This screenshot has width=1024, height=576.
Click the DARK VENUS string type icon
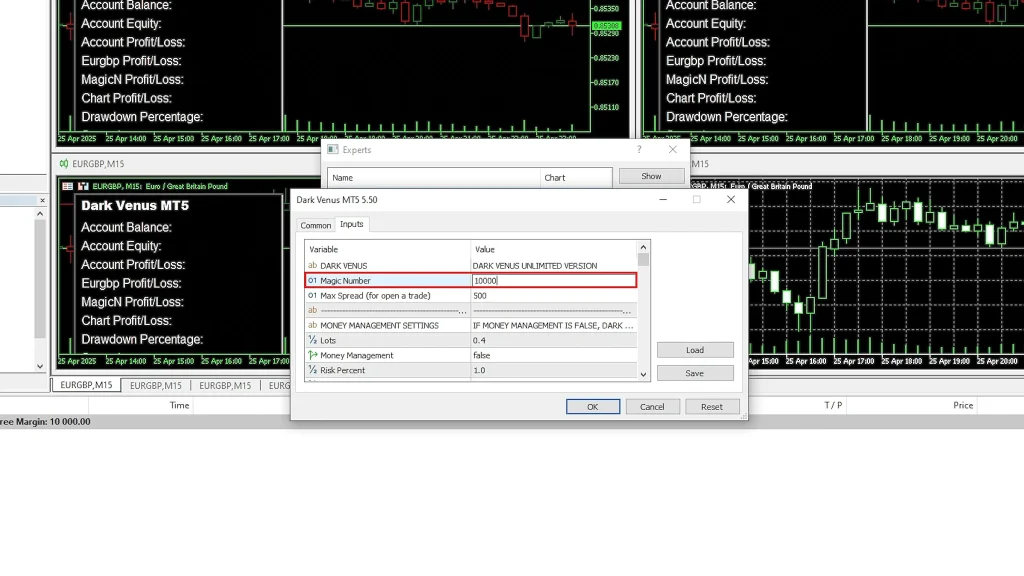[x=312, y=266]
